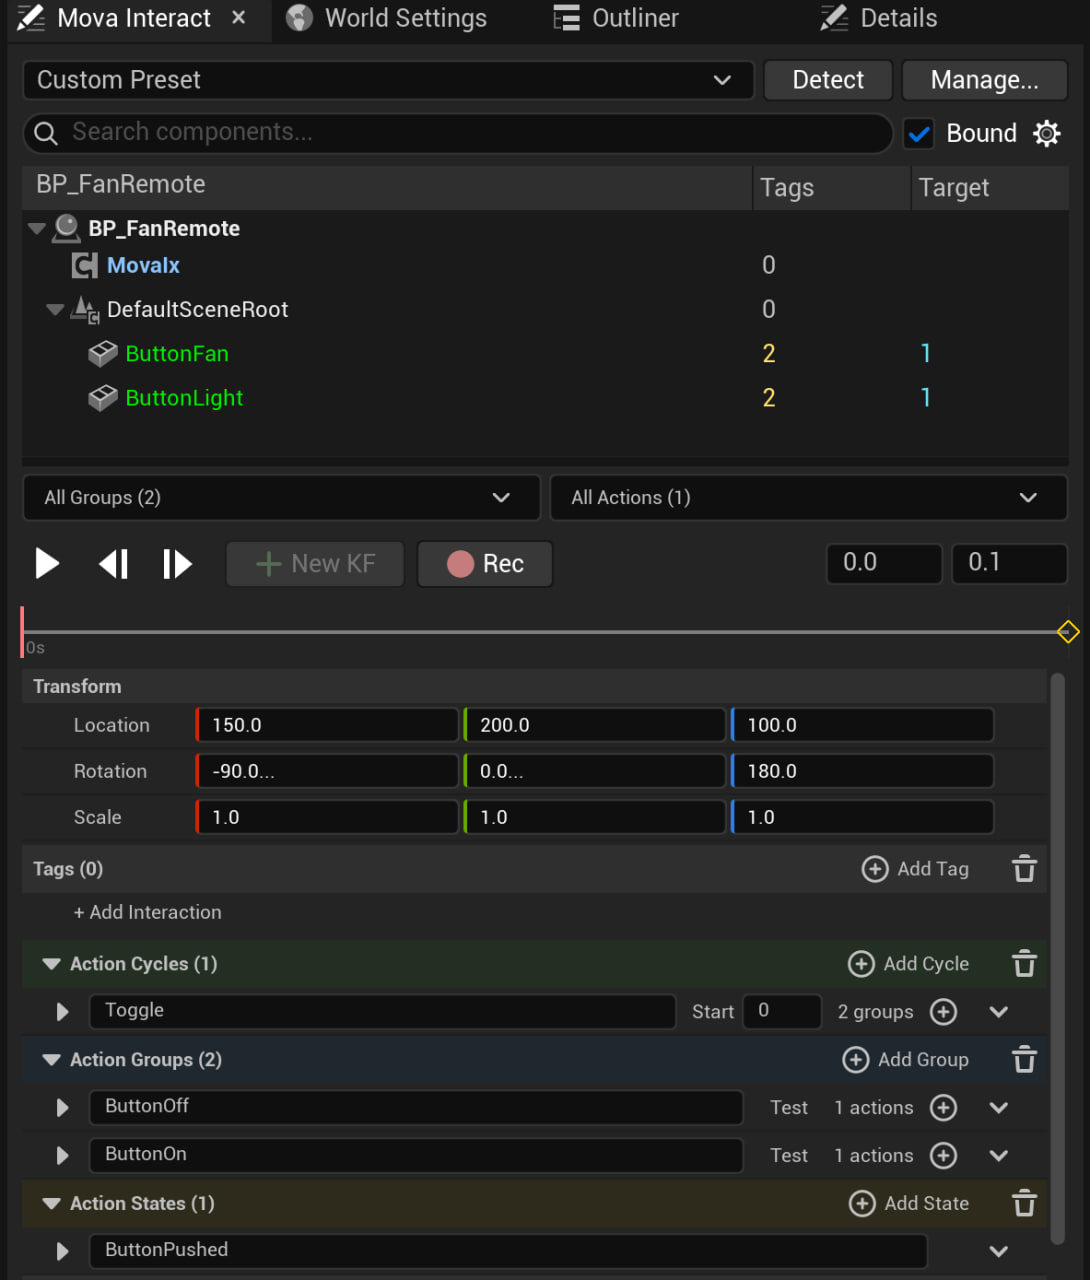Click the Details tab pencil icon
Viewport: 1090px width, 1280px height.
point(834,18)
